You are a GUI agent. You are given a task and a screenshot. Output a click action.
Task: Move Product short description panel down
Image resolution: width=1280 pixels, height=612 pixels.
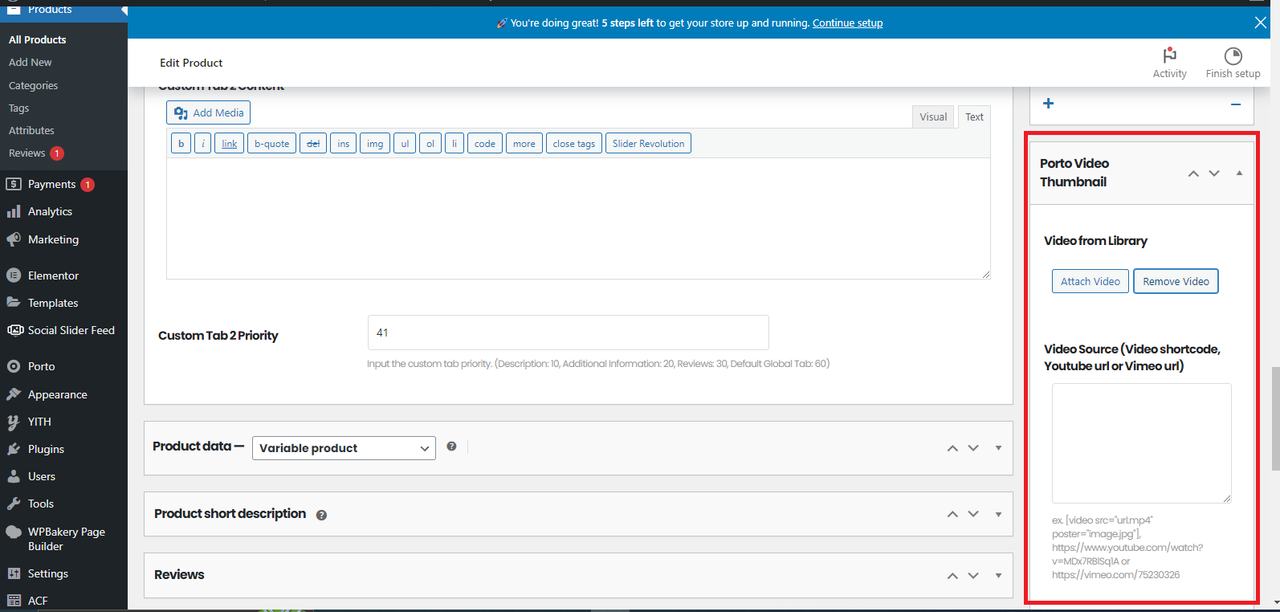(x=973, y=514)
